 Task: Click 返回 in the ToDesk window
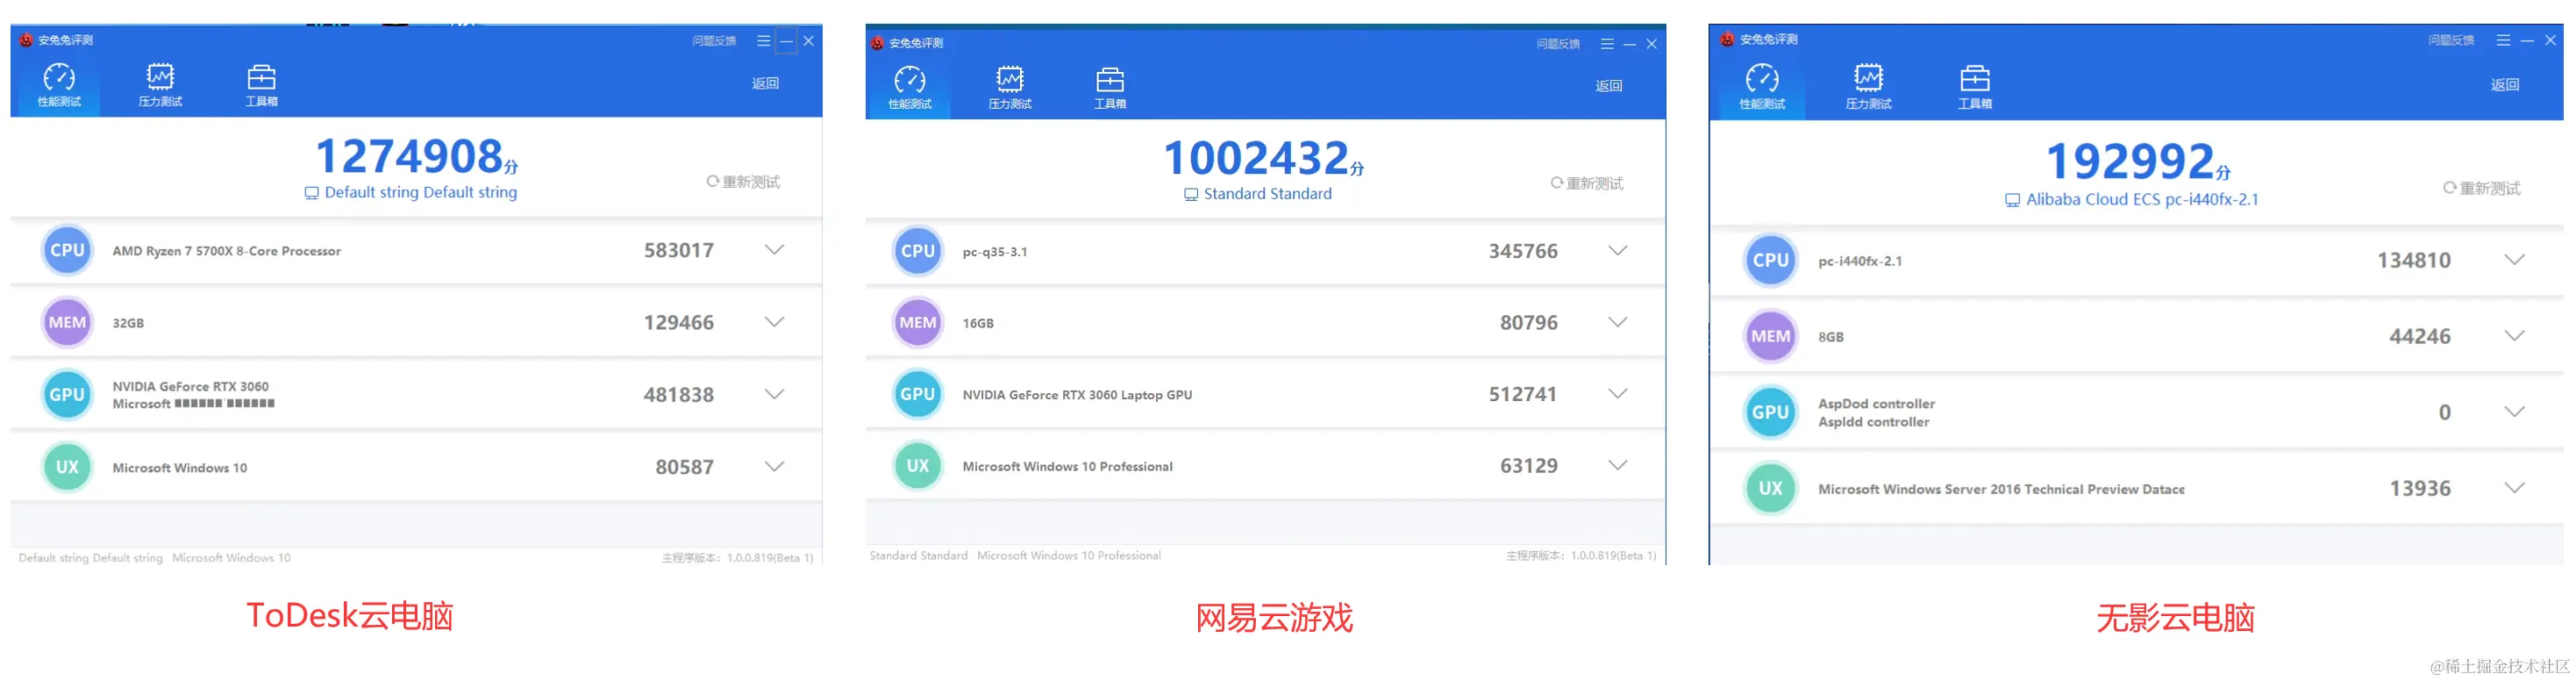click(765, 83)
